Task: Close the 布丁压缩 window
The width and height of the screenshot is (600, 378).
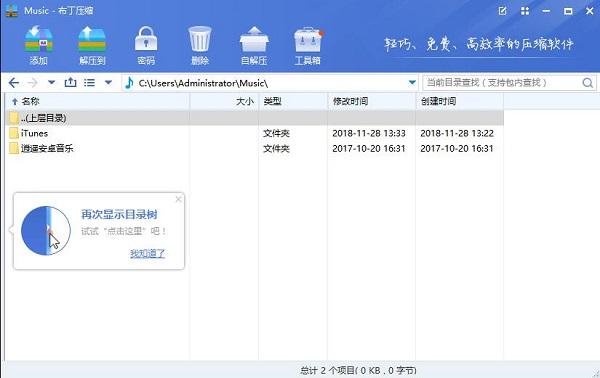Action: pyautogui.click(x=590, y=11)
